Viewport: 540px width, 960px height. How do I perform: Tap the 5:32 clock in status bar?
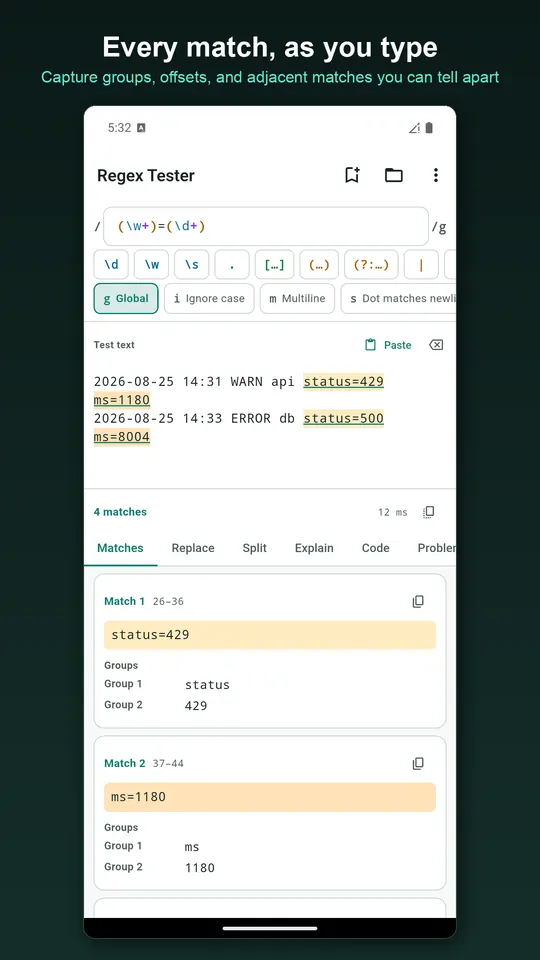click(119, 127)
